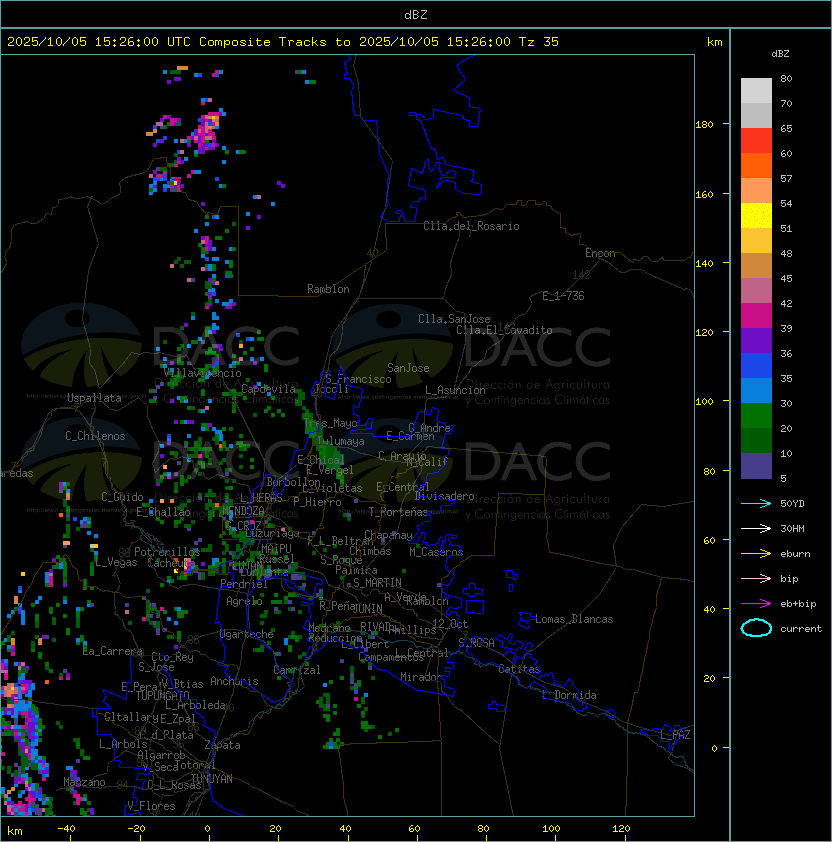
Task: Click the E_1-736 label
Action: [x=563, y=296]
